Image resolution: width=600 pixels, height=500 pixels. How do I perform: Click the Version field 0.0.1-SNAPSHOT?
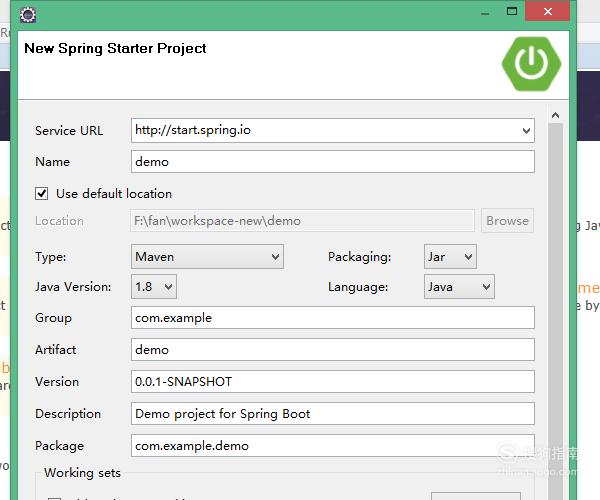[333, 381]
